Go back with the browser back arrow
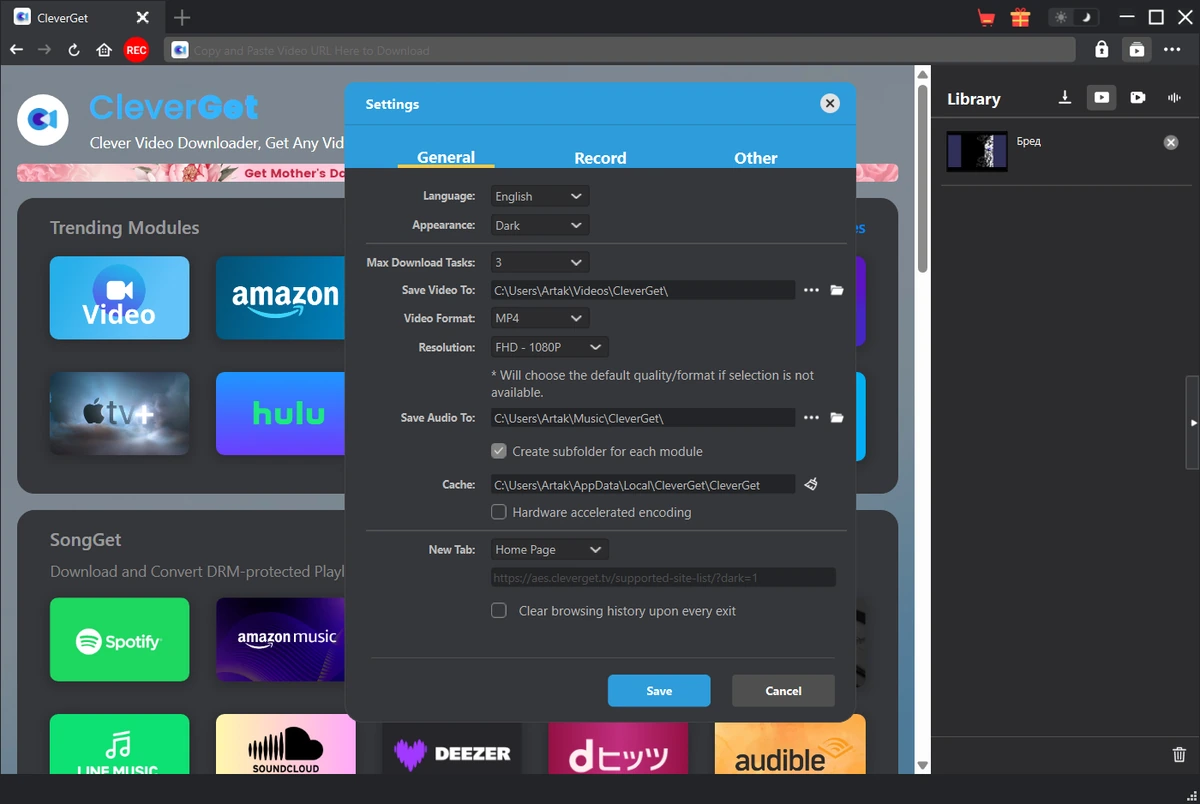This screenshot has height=804, width=1200. (16, 50)
